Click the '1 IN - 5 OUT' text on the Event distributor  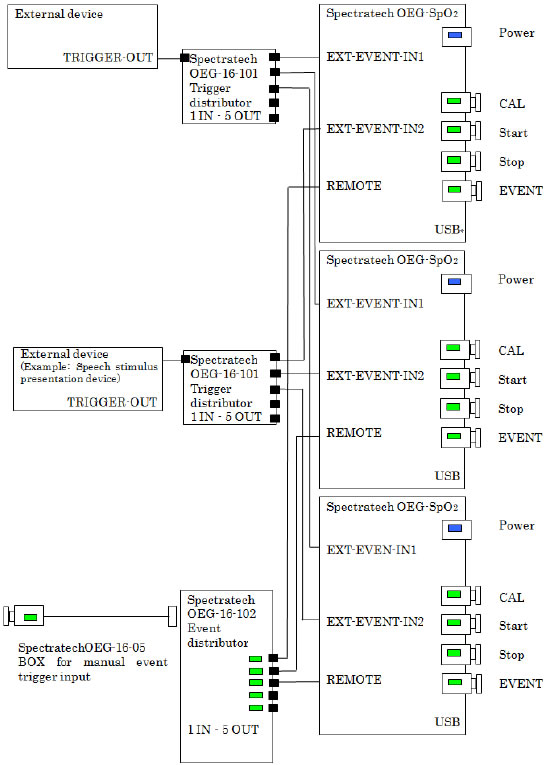click(x=223, y=730)
